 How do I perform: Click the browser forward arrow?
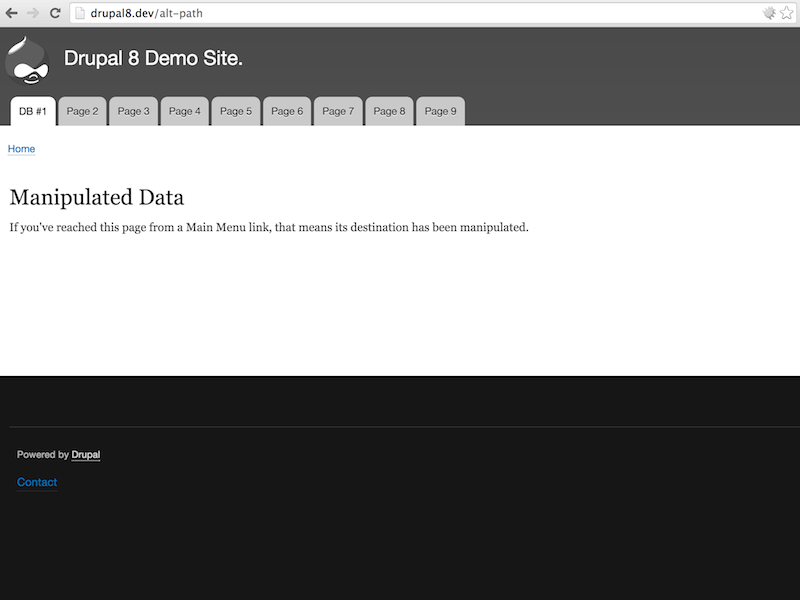(33, 13)
